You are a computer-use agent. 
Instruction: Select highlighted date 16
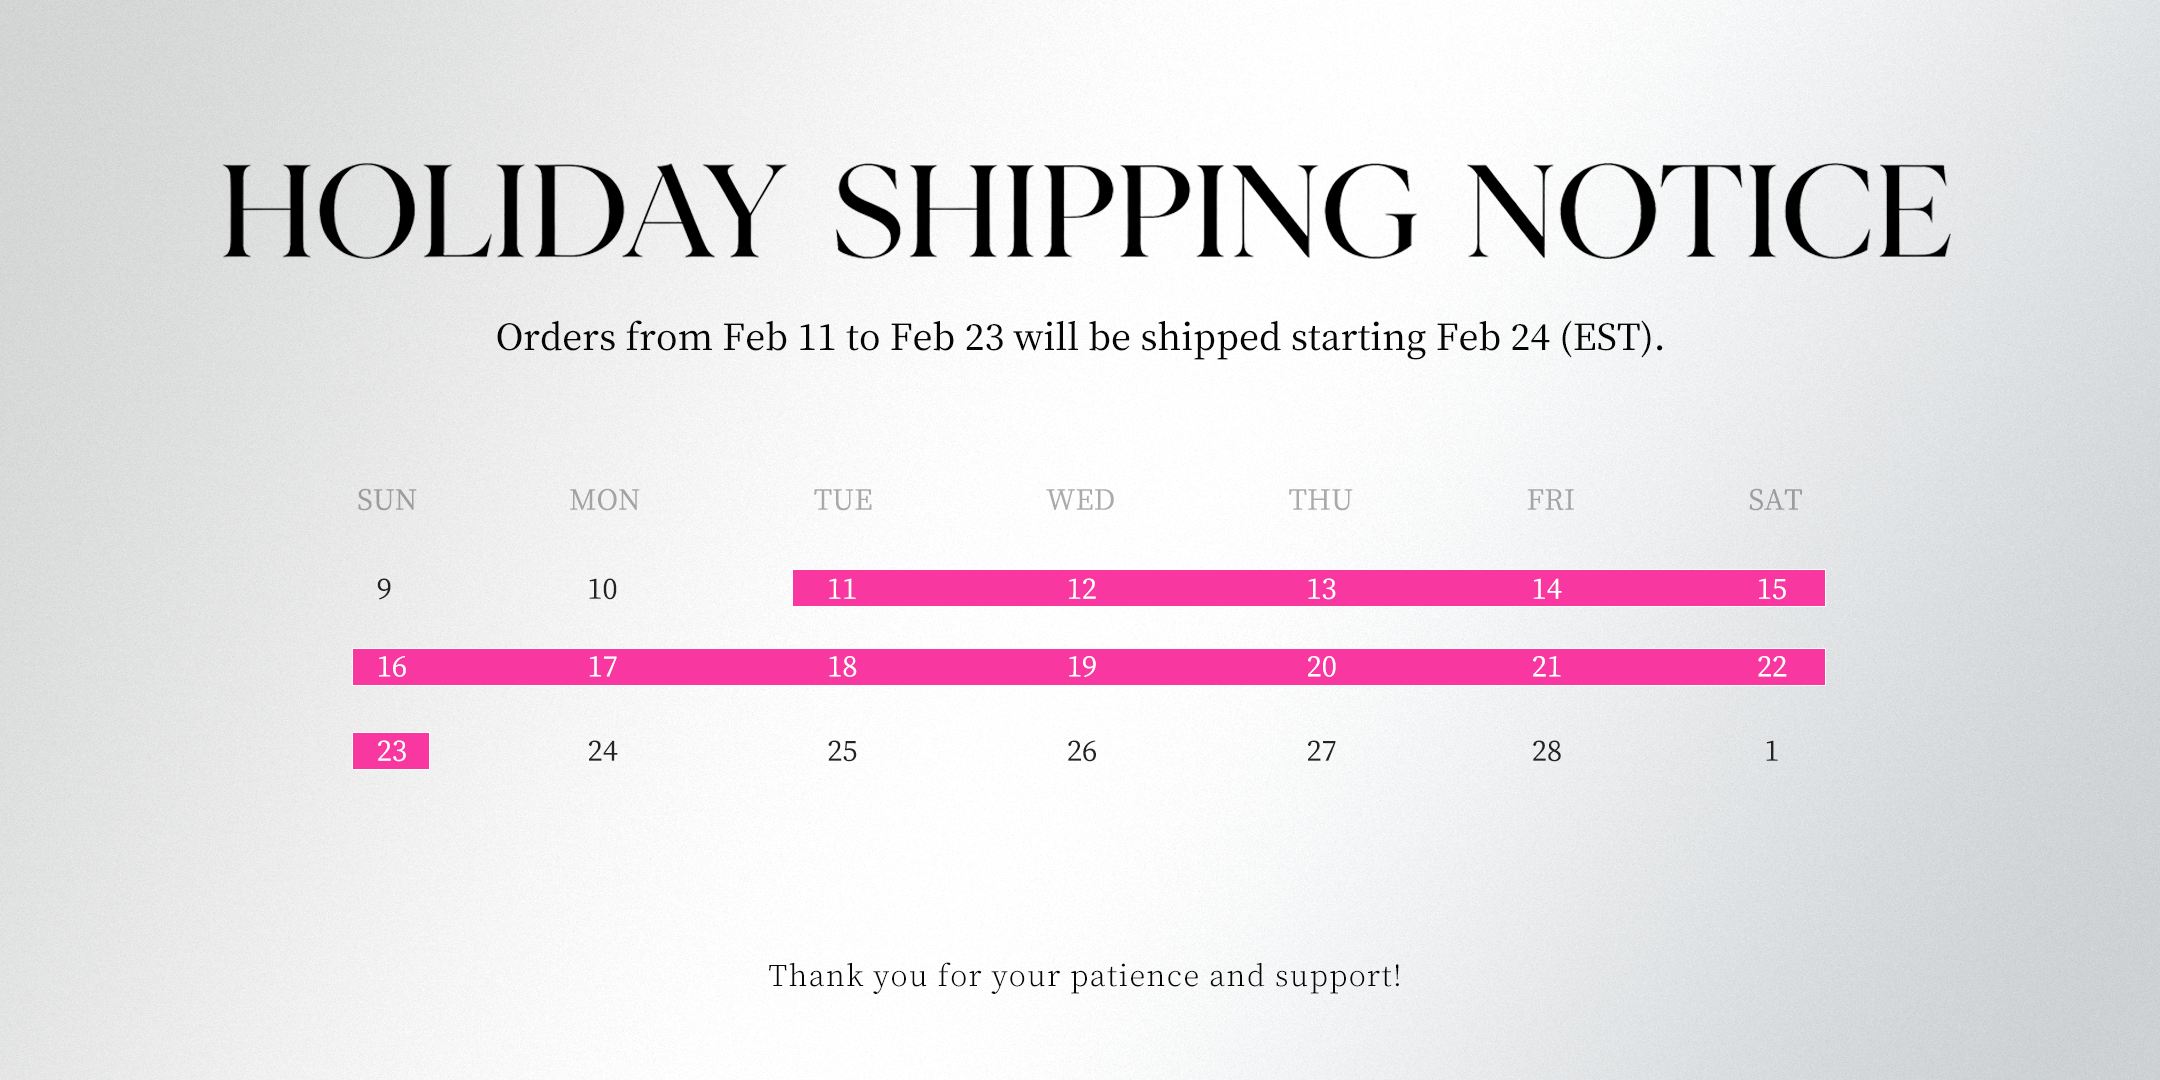[x=391, y=667]
